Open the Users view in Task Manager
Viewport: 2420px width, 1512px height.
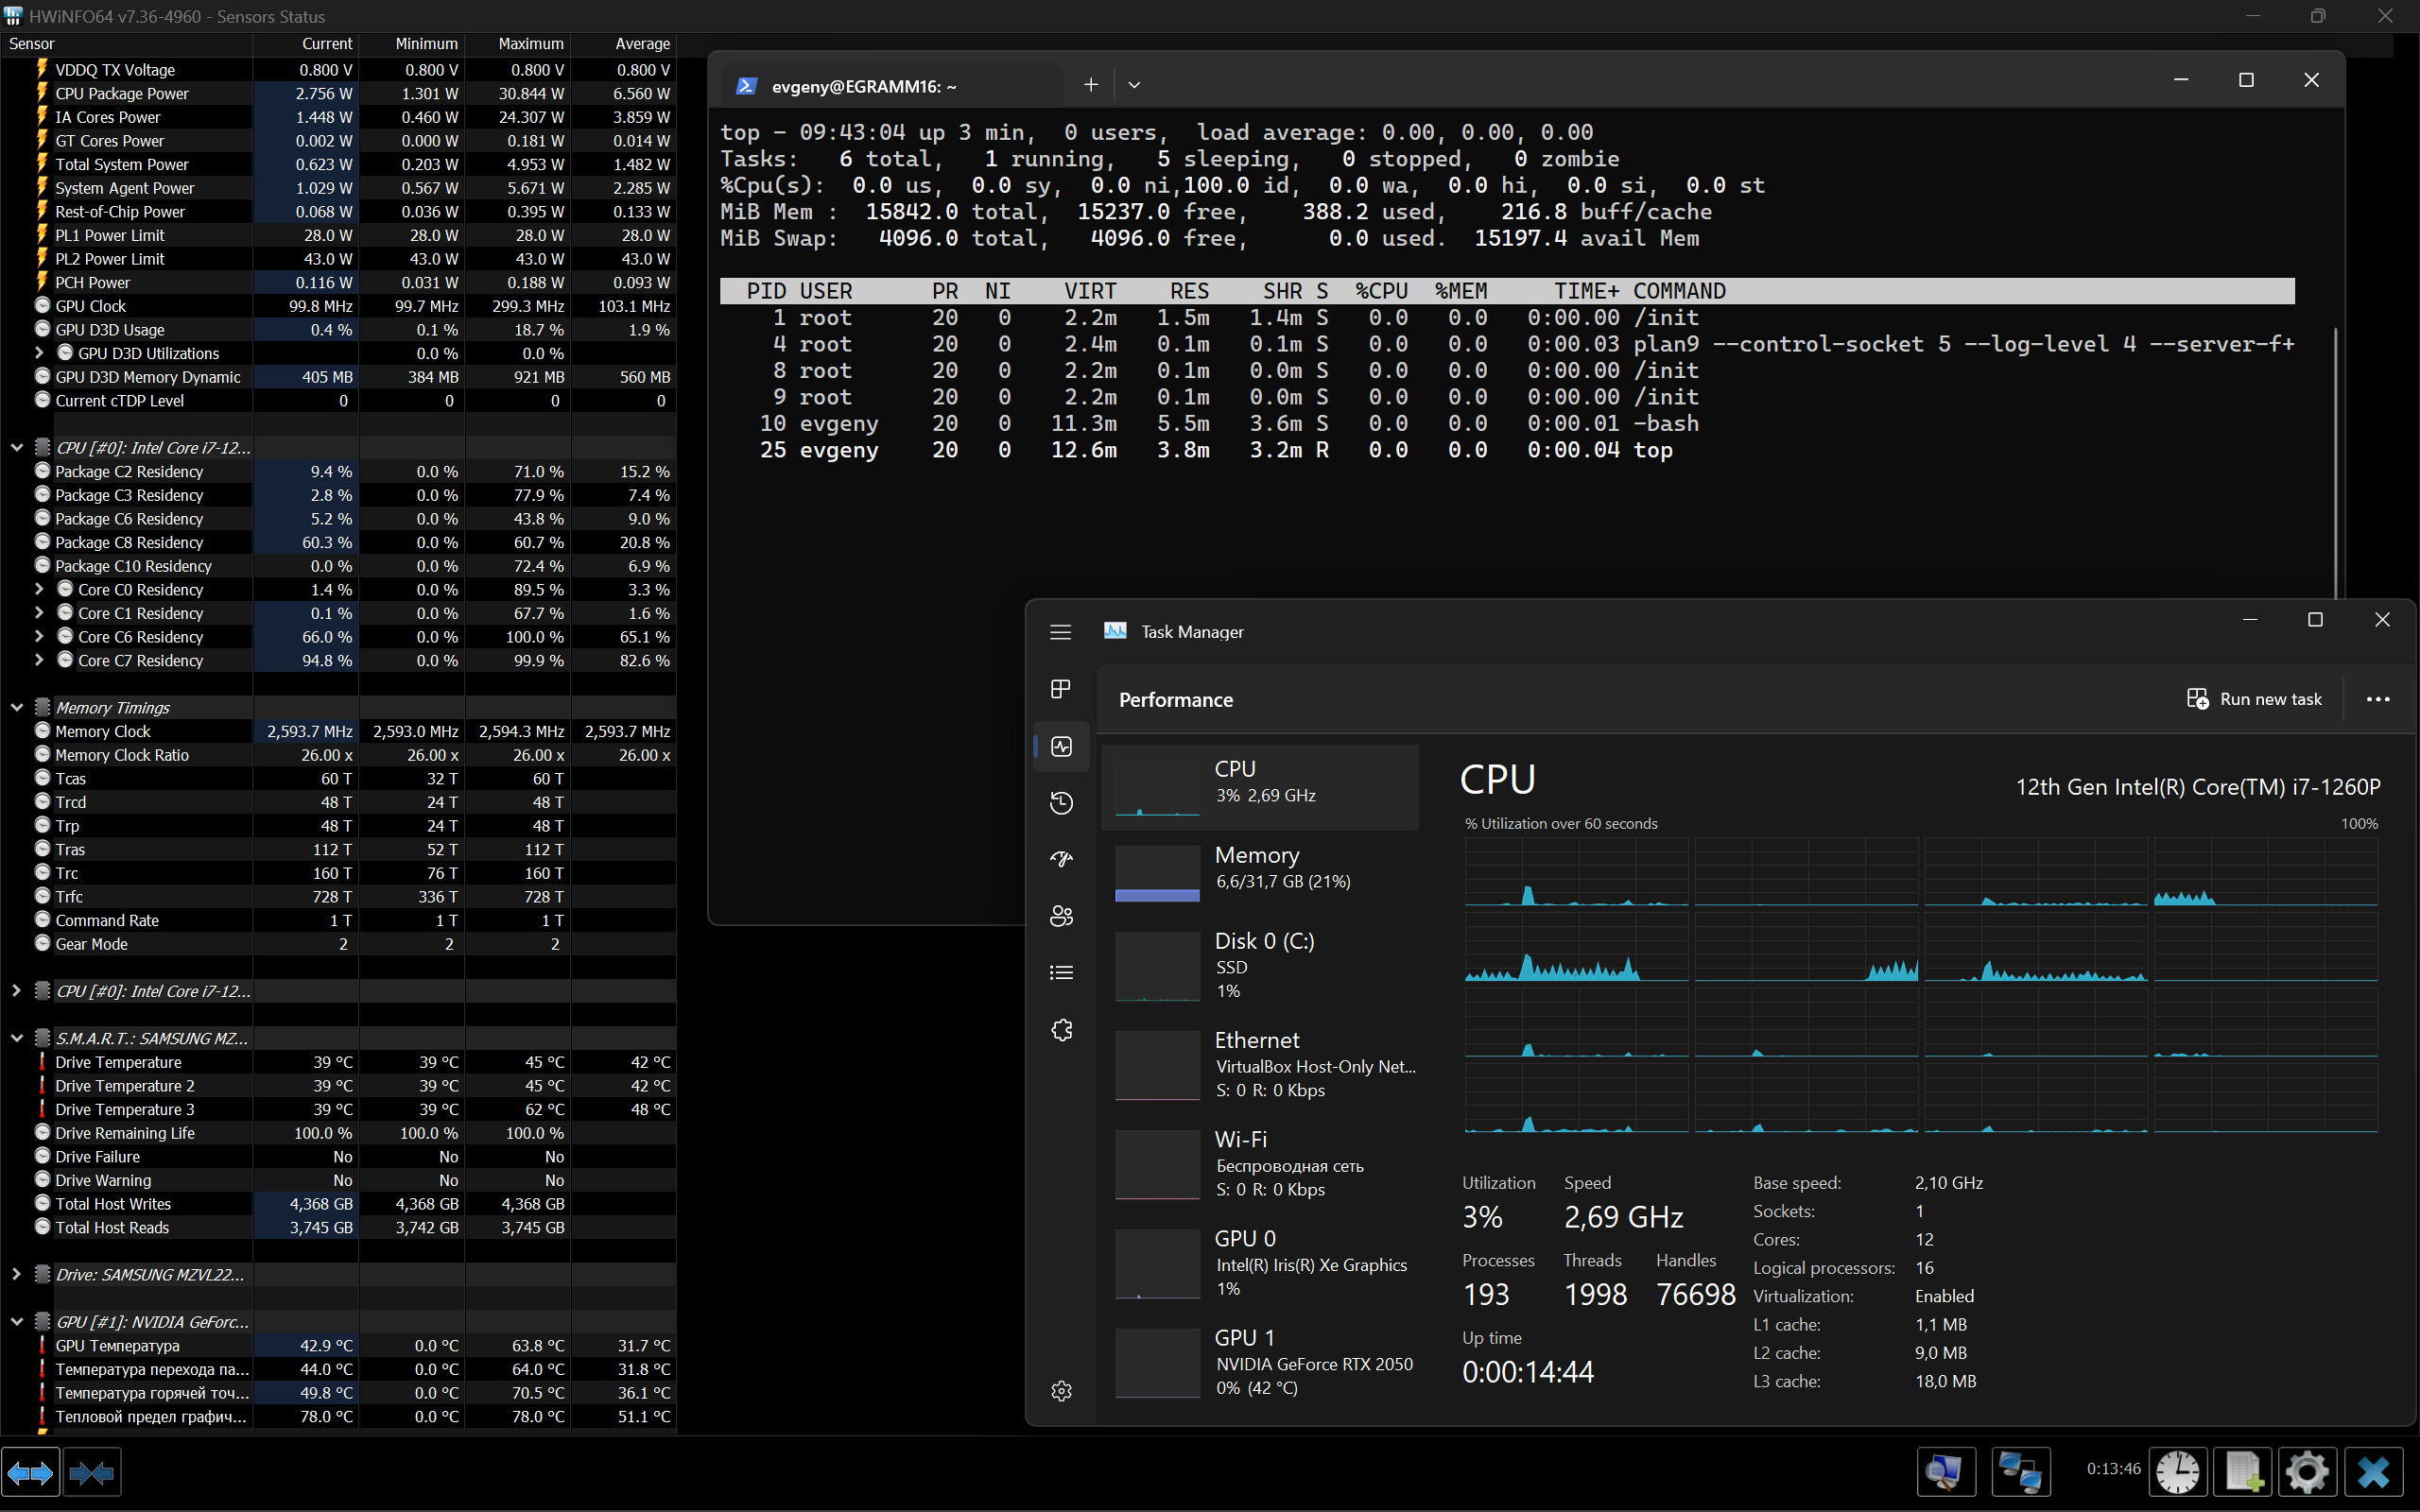[1060, 915]
